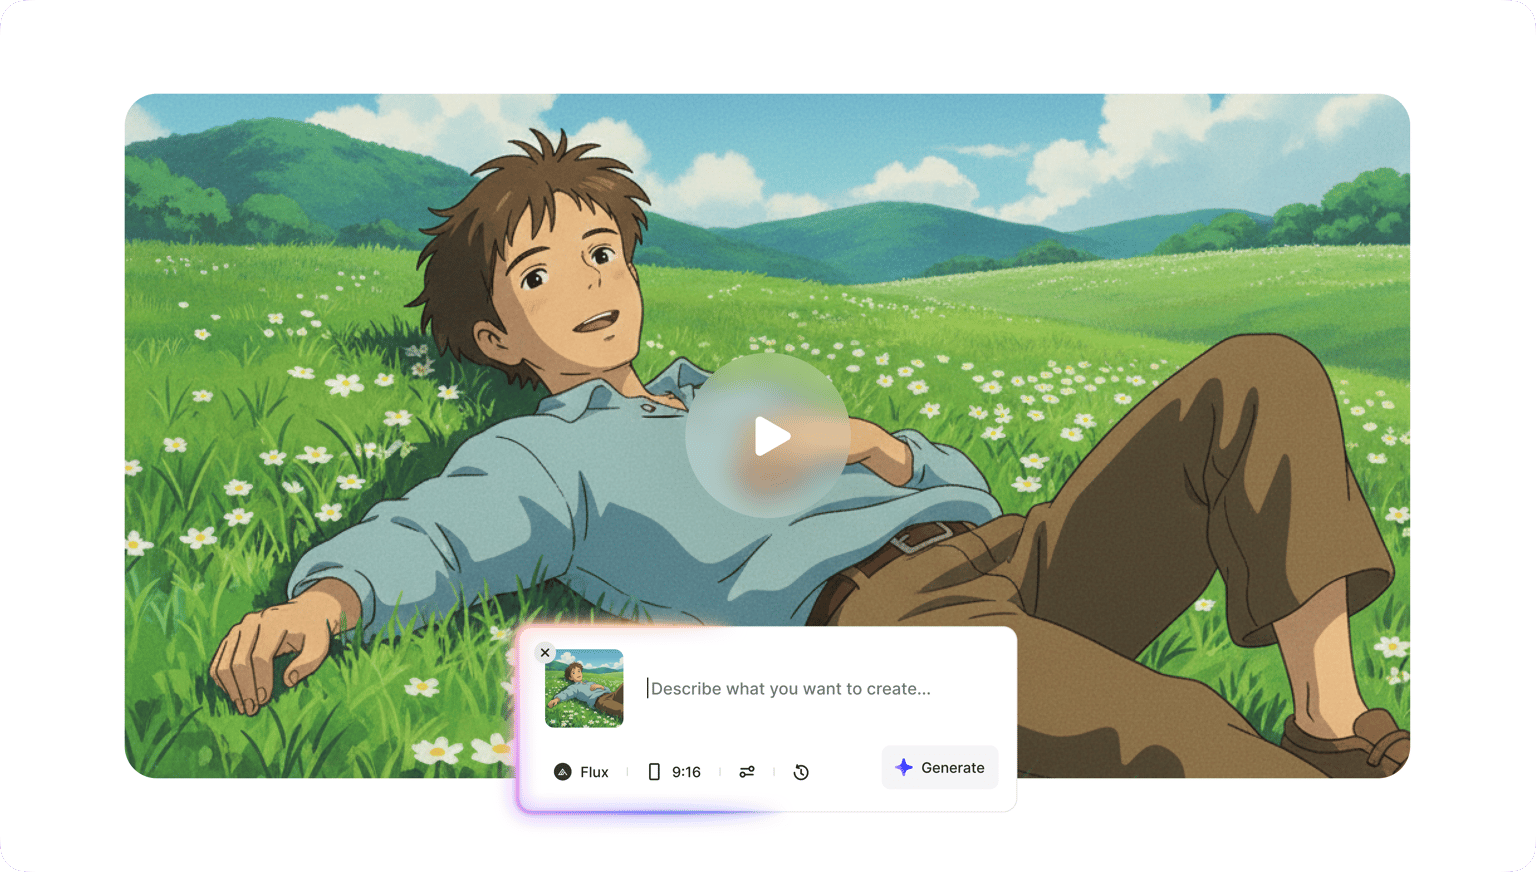
Task: Open the advanced settings sliders icon
Action: [x=747, y=772]
